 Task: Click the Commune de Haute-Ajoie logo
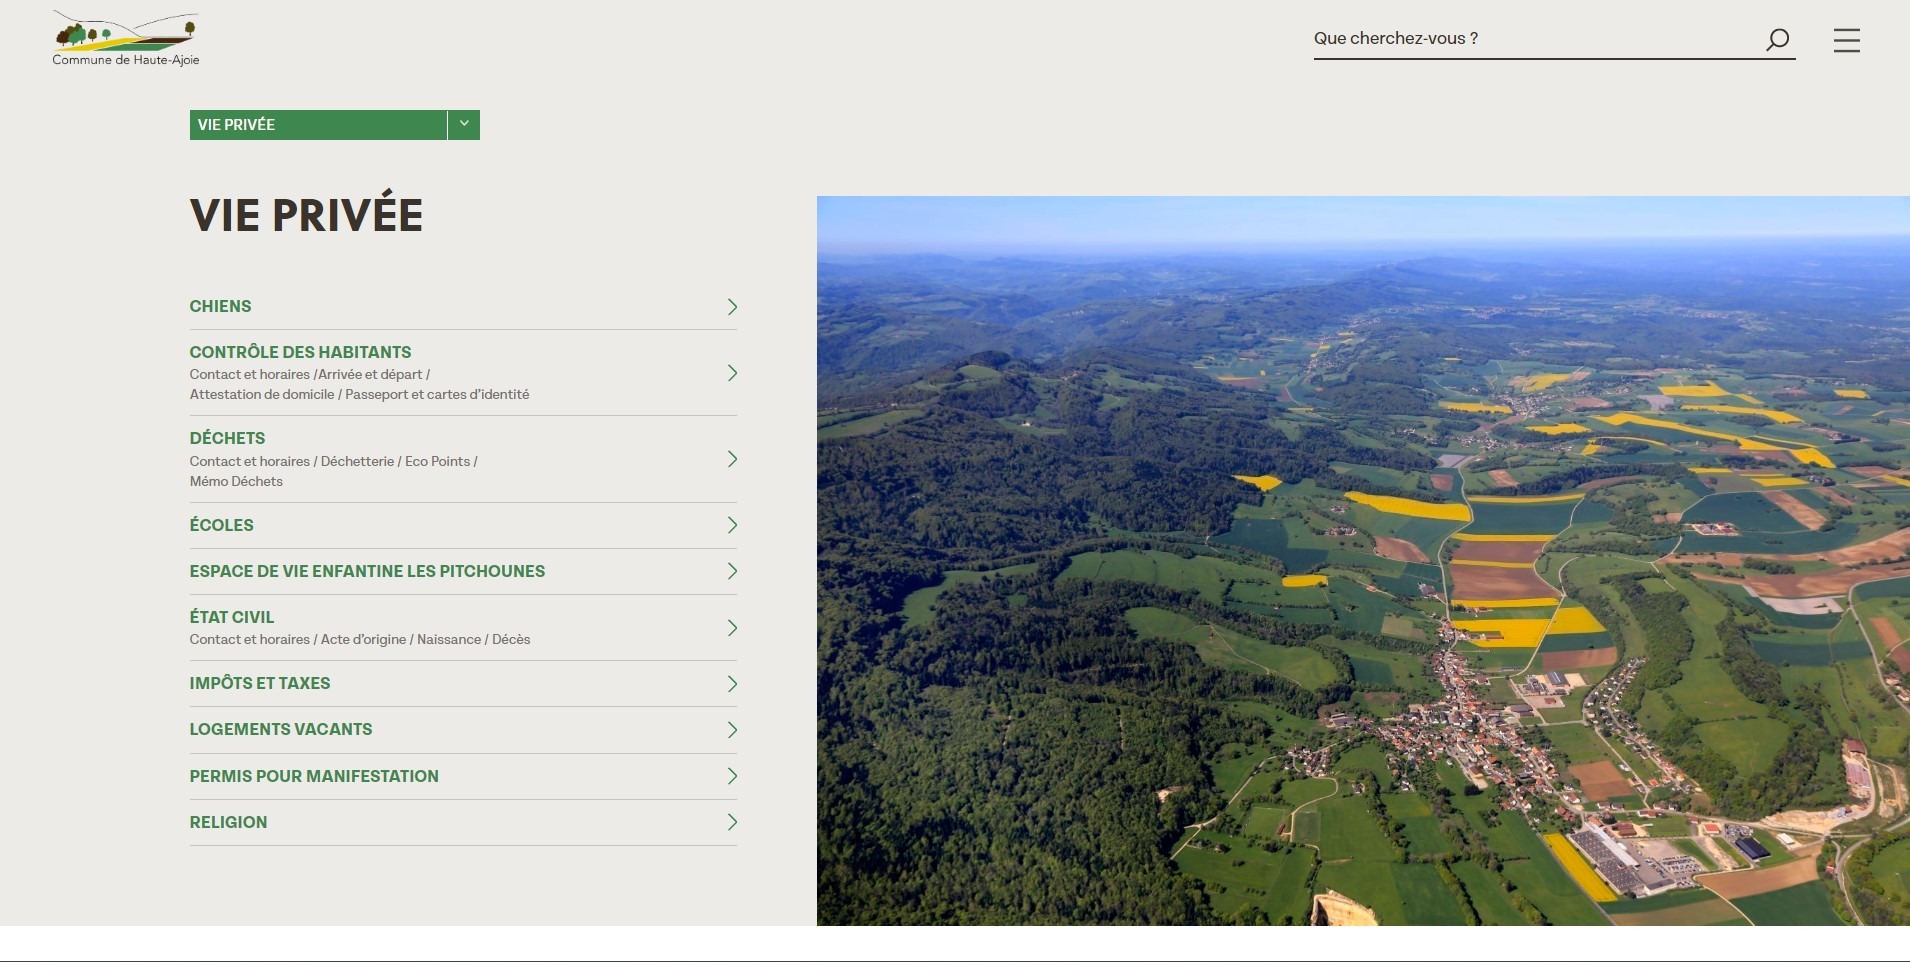126,40
